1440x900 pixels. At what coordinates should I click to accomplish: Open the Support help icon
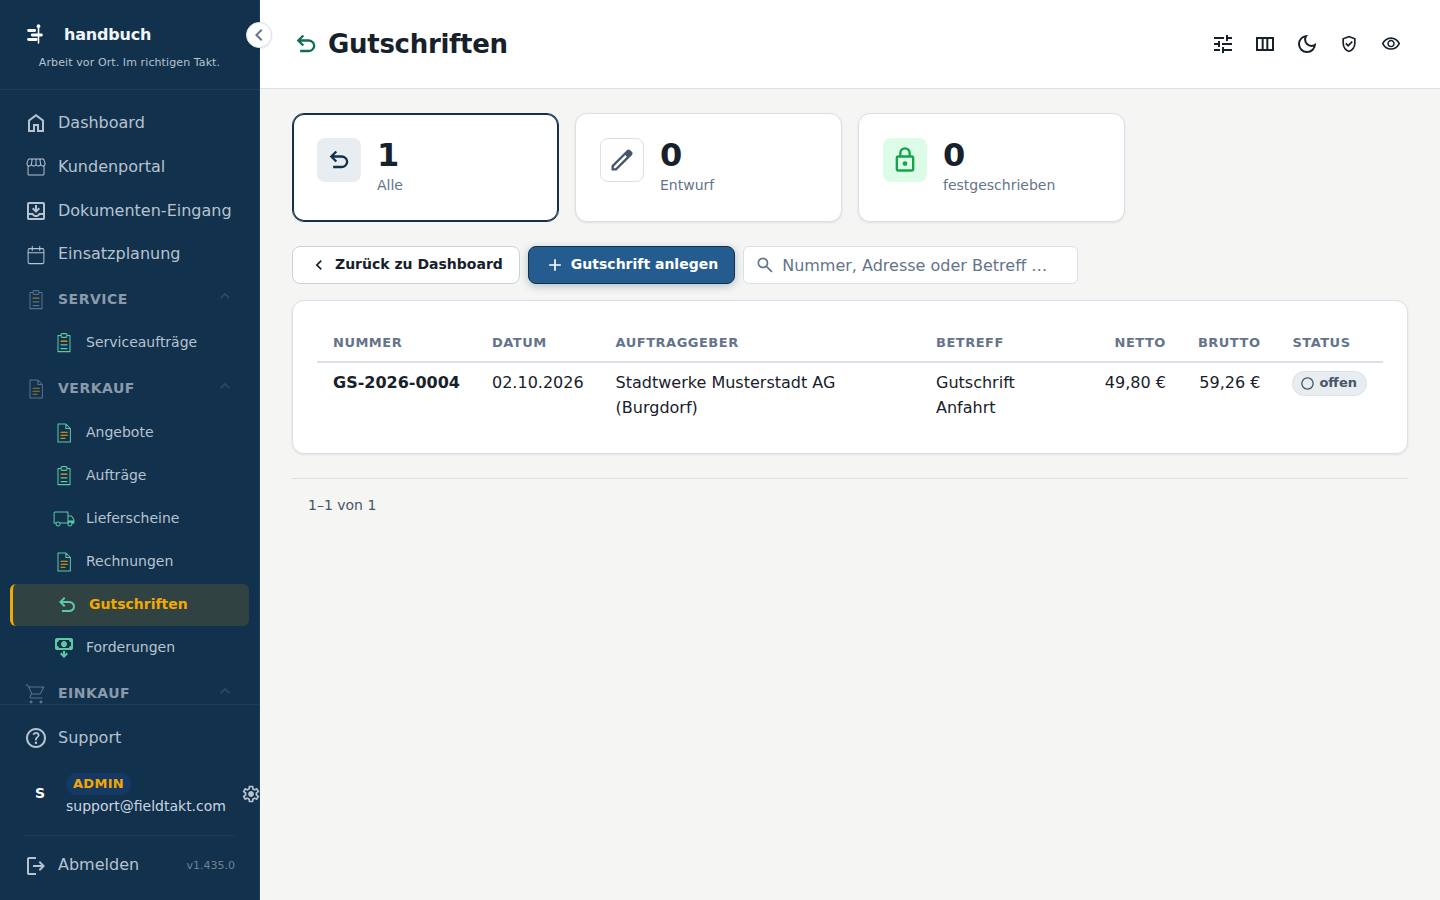(x=36, y=738)
